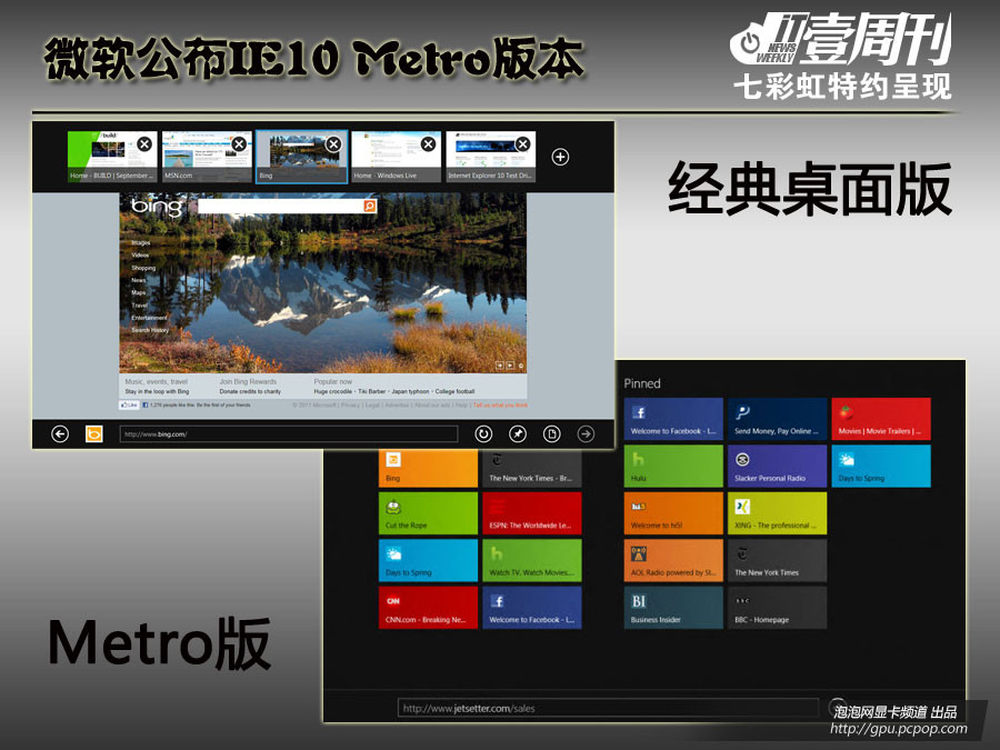Close the Internet Explorer 10 Test Drive tab
Screen dimensions: 1000x750
coord(523,144)
